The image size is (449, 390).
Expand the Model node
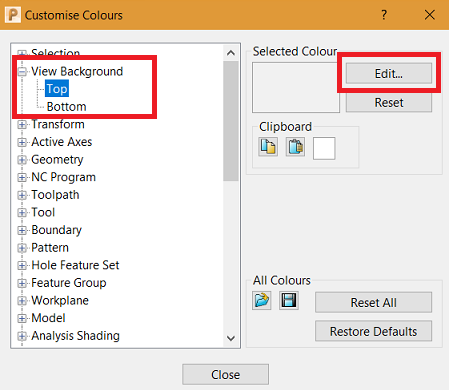click(x=22, y=319)
